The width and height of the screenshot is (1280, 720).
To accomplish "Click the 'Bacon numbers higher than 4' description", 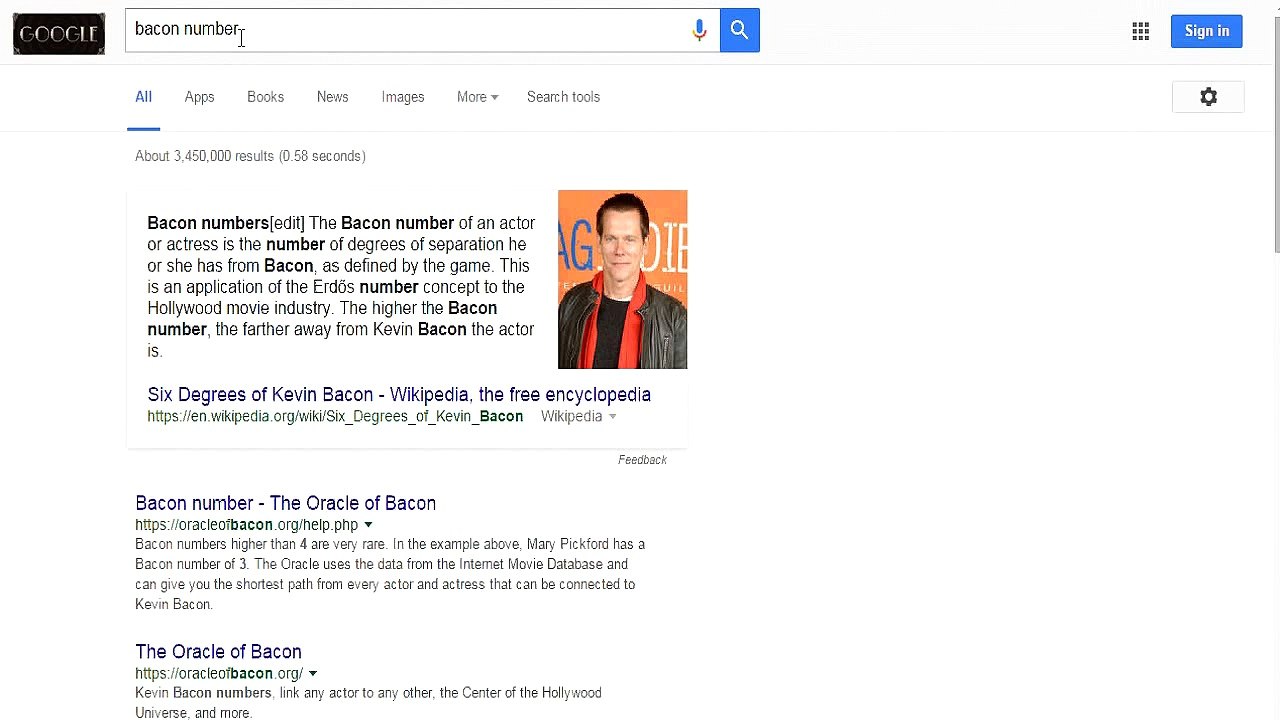I will click(x=390, y=574).
